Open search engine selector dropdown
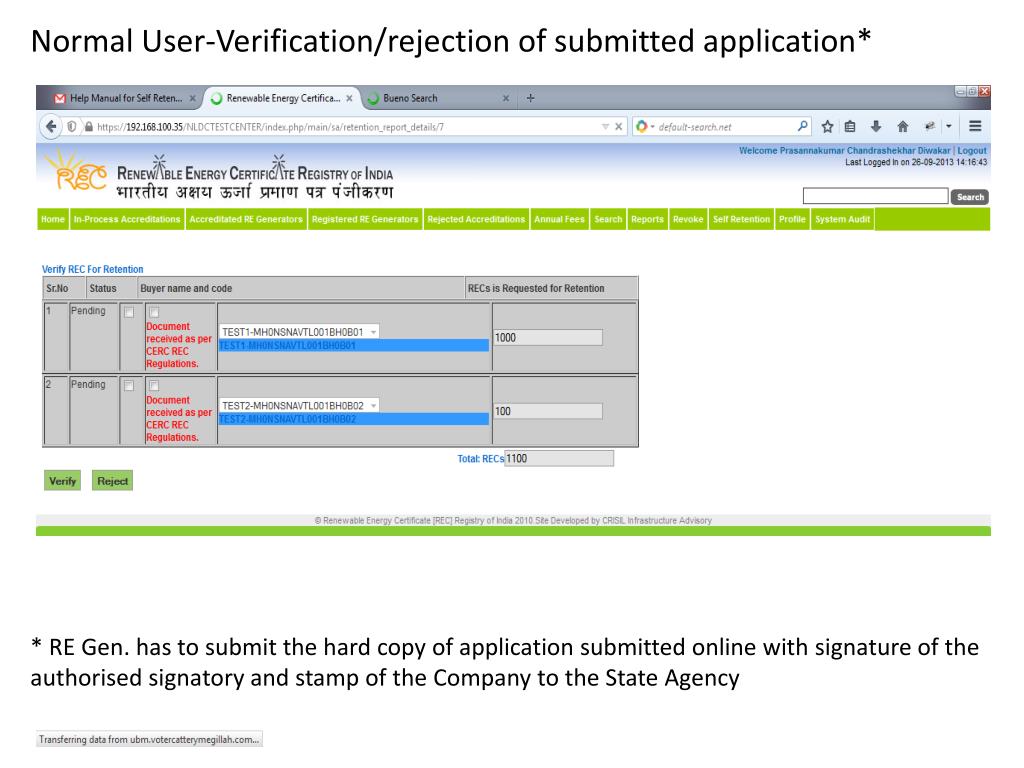Screen dimensions: 1024x768 coord(644,127)
